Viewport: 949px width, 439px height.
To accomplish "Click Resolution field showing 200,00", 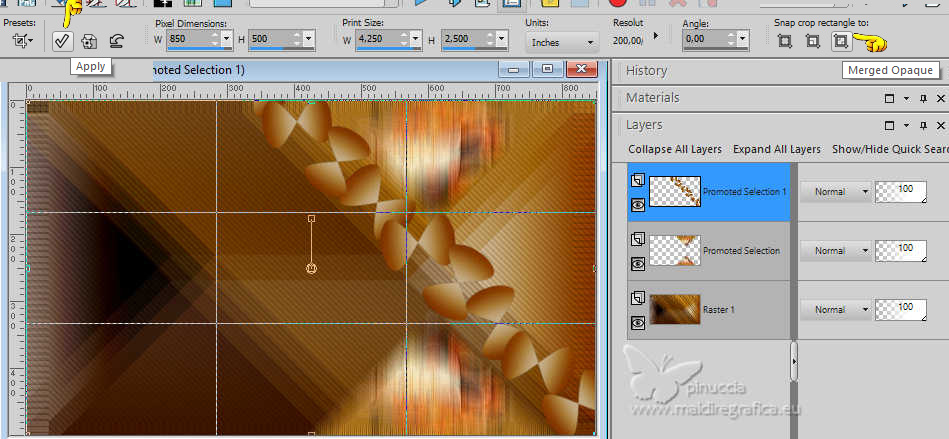I will 627,41.
